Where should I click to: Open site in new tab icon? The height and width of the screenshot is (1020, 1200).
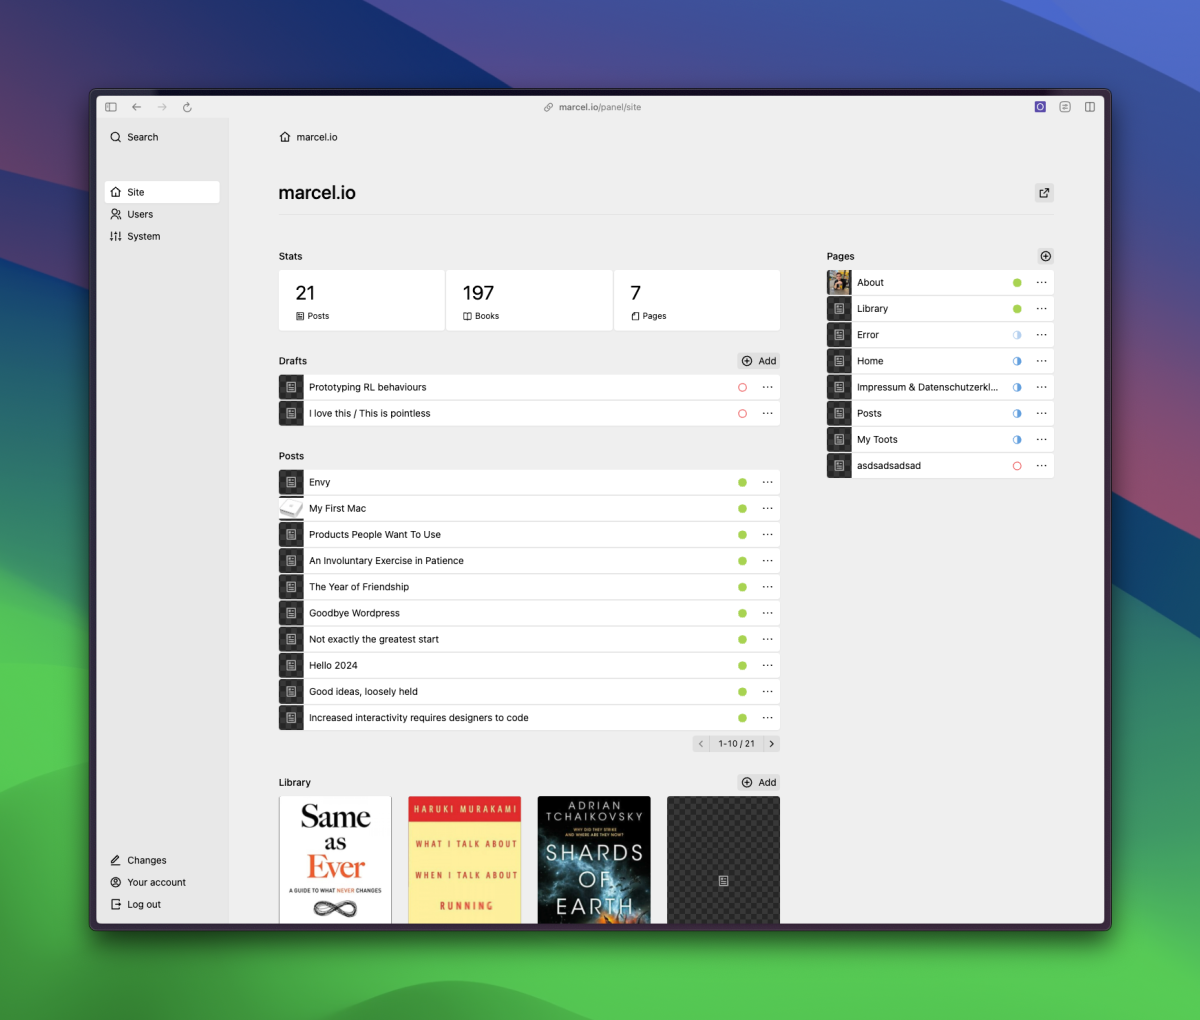pyautogui.click(x=1044, y=193)
